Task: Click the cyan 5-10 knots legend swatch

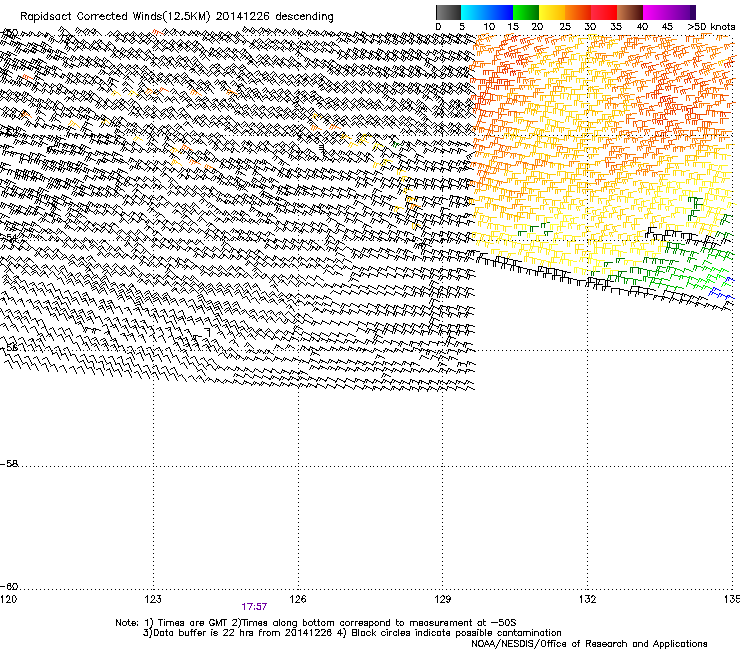Action: coord(474,12)
